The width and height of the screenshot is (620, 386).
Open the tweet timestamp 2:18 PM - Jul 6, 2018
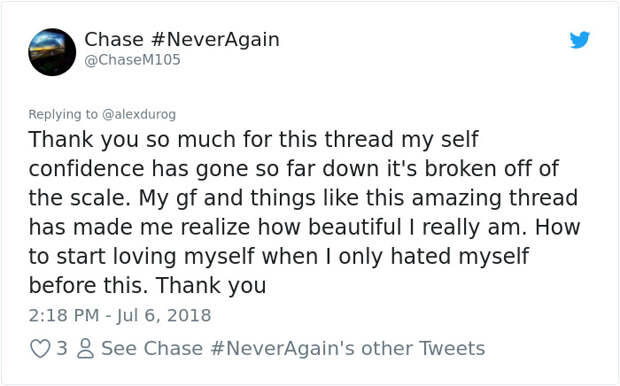point(120,316)
